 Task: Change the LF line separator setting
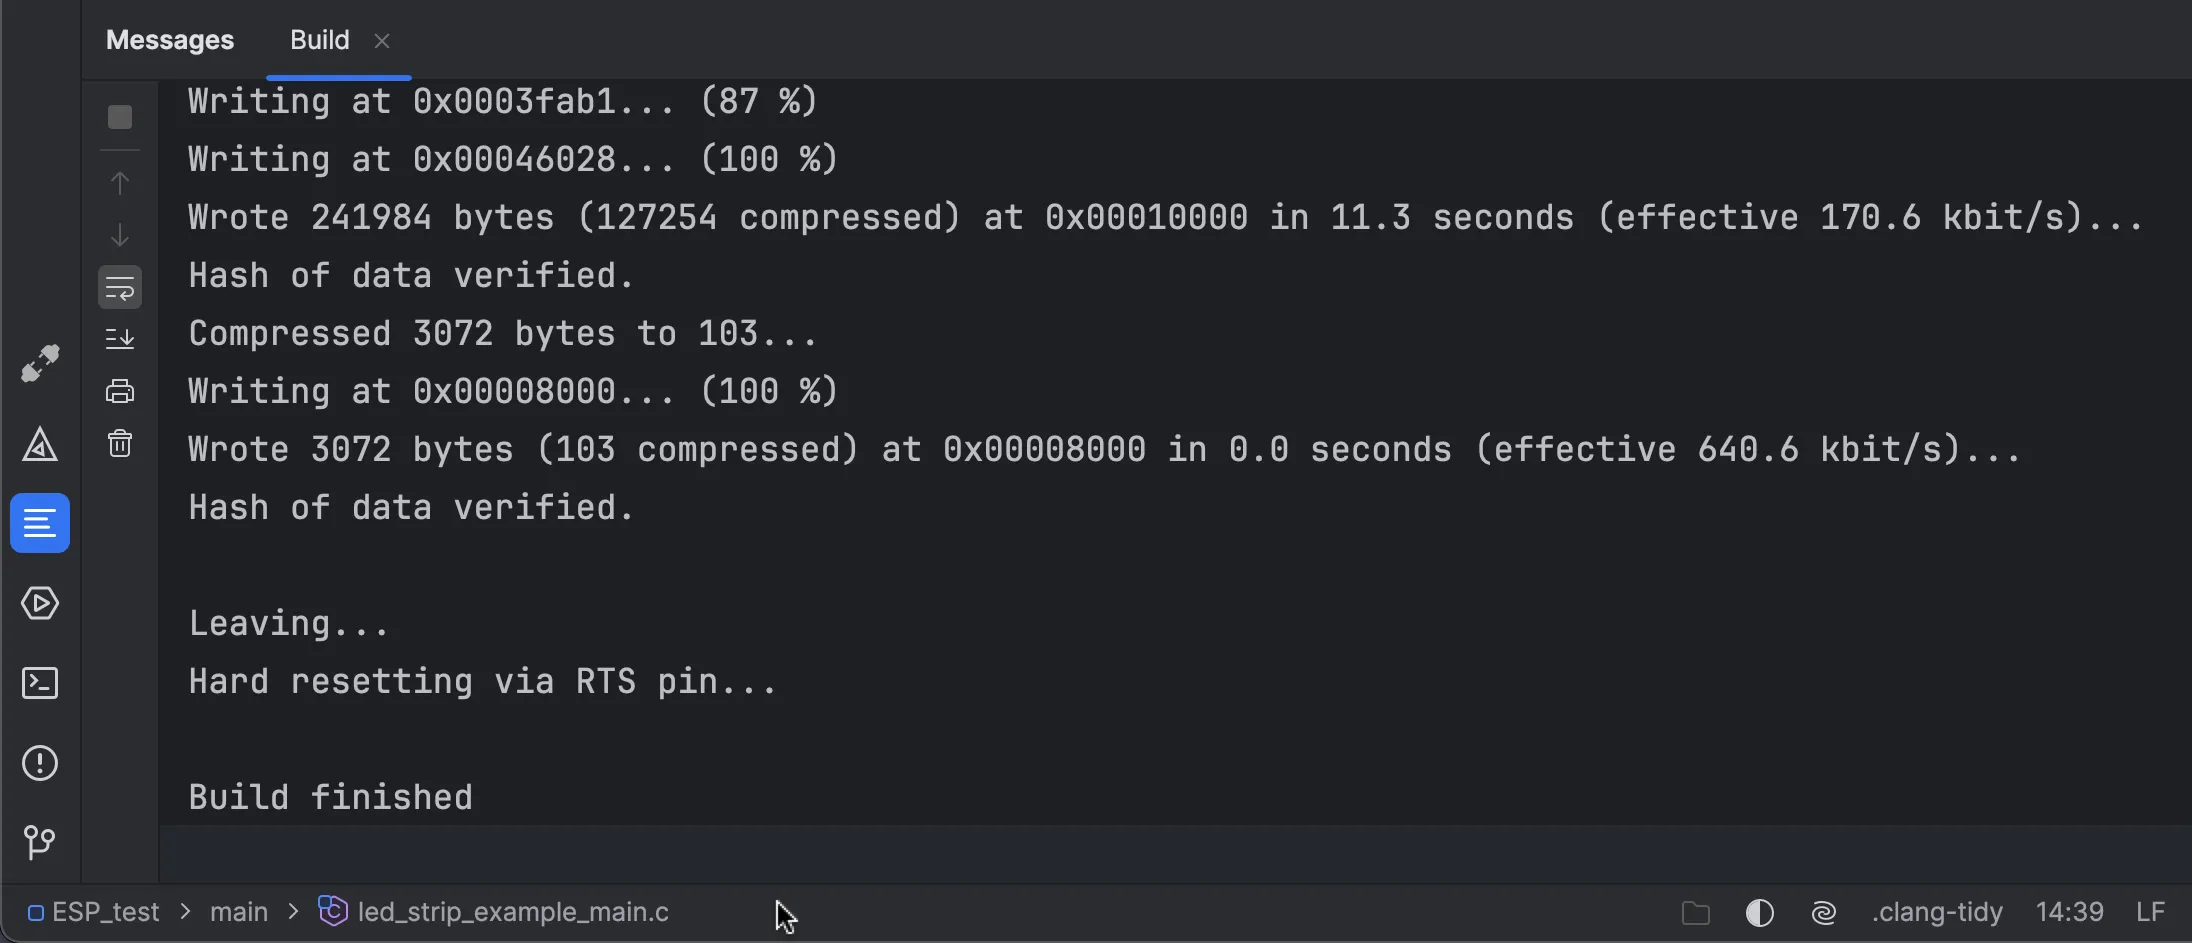[2150, 912]
